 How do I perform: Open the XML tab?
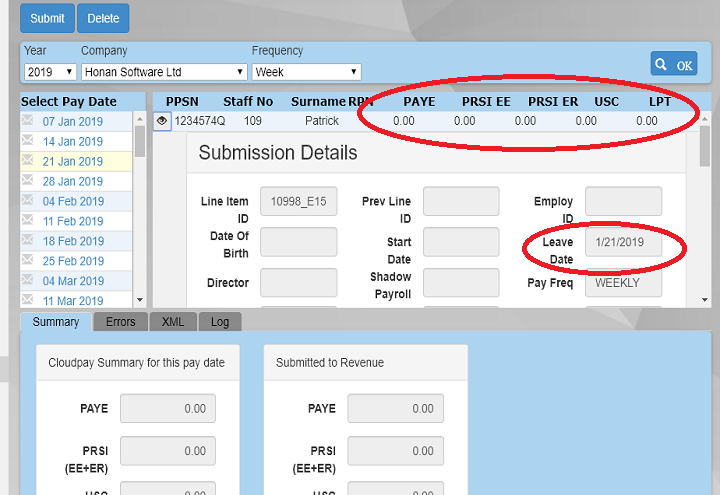tap(173, 322)
